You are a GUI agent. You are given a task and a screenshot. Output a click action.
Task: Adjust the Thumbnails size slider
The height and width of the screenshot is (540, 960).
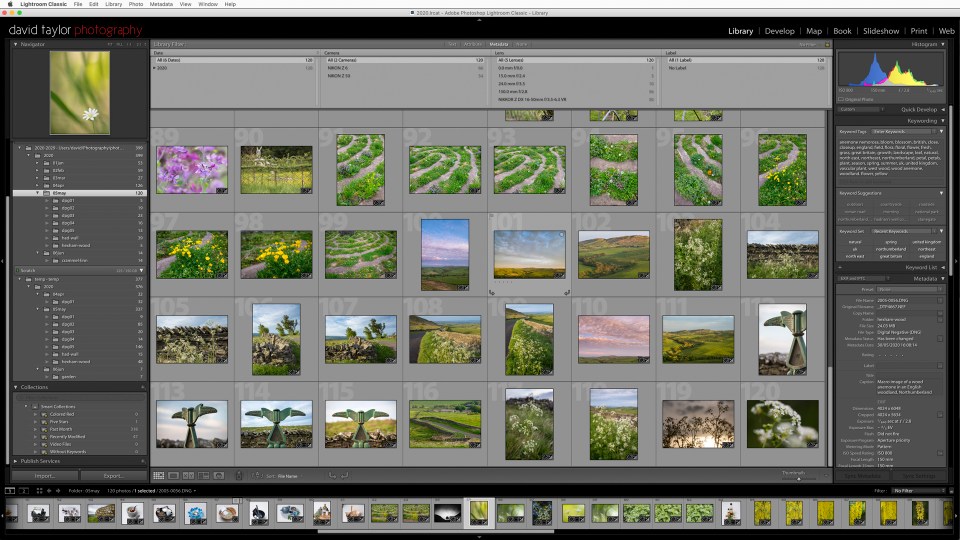pos(798,479)
